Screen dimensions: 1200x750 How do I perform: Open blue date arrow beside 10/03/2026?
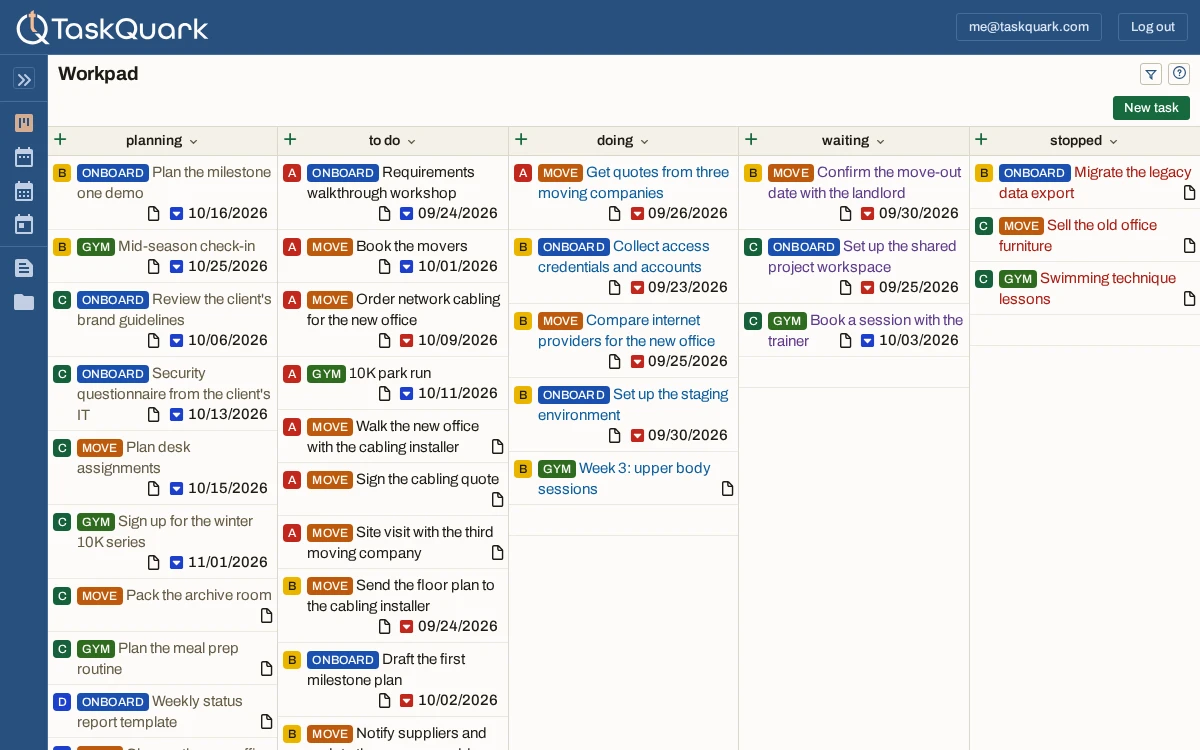(868, 341)
